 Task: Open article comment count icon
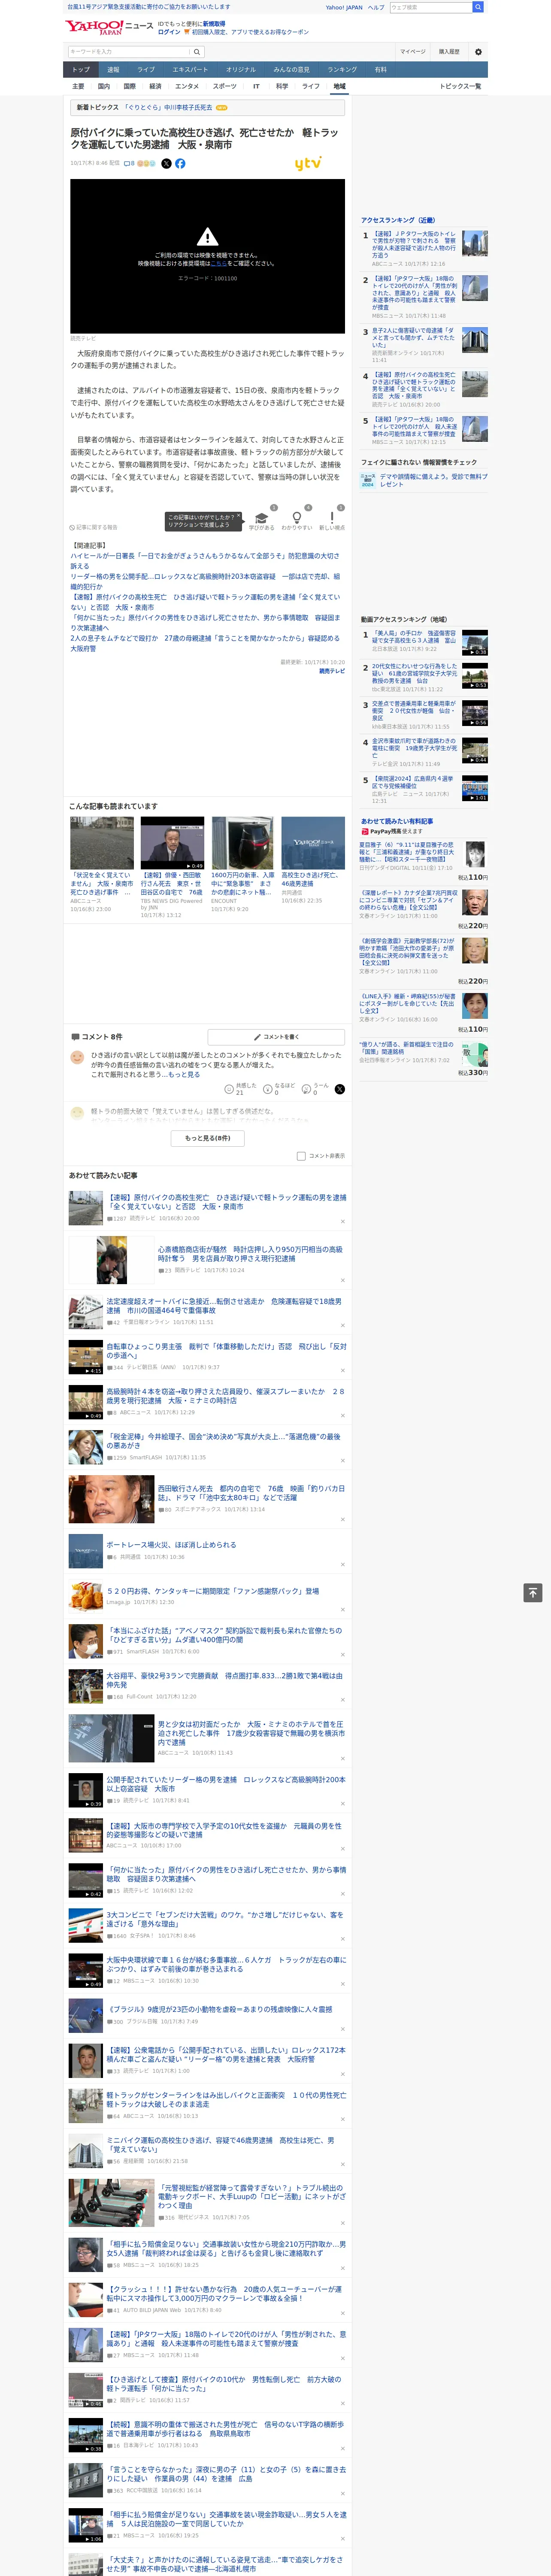pos(129,163)
